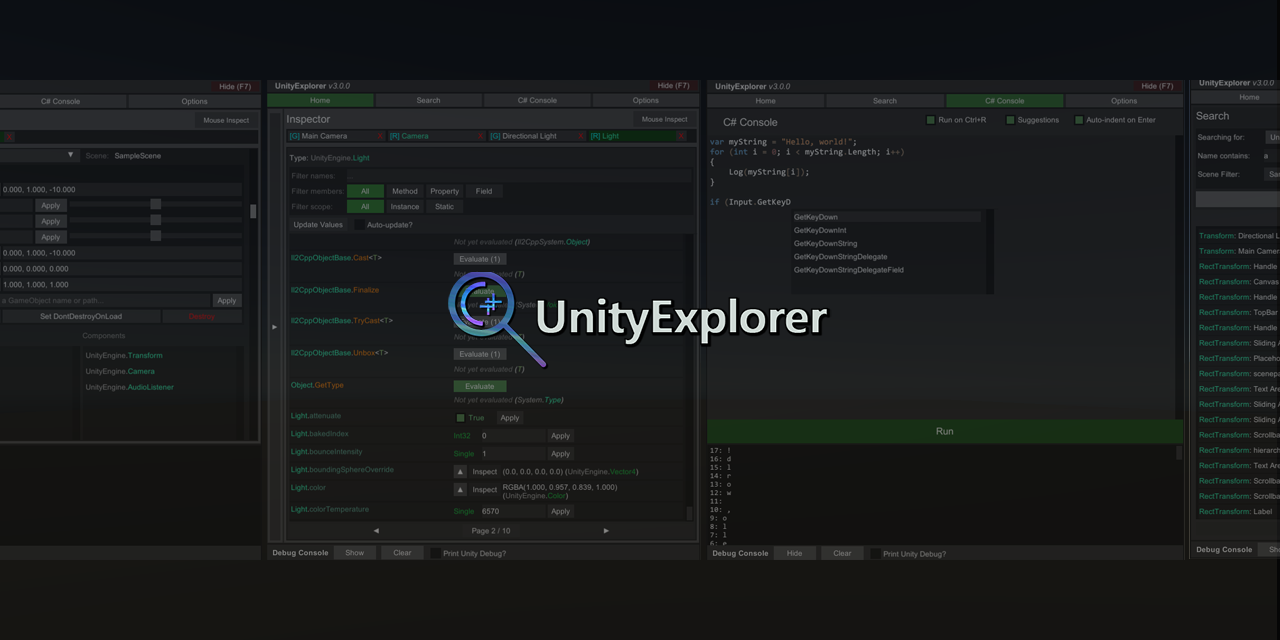Toggle Print Unity Debug? in C# Console window

[876, 553]
